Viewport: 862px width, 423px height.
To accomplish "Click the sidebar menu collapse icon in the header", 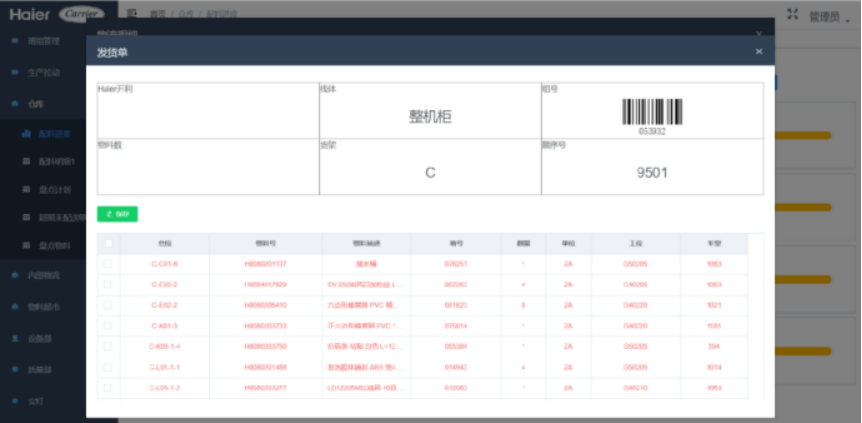I will coord(133,15).
